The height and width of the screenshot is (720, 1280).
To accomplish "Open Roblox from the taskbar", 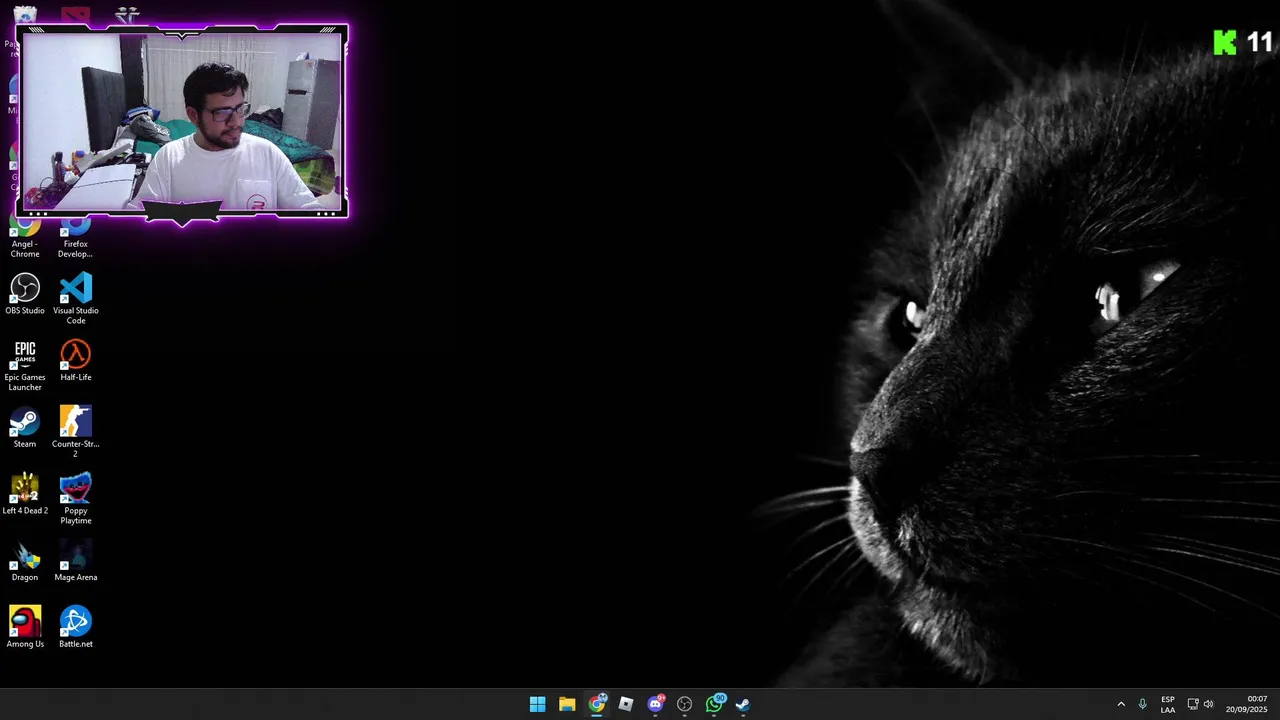I will [x=626, y=704].
